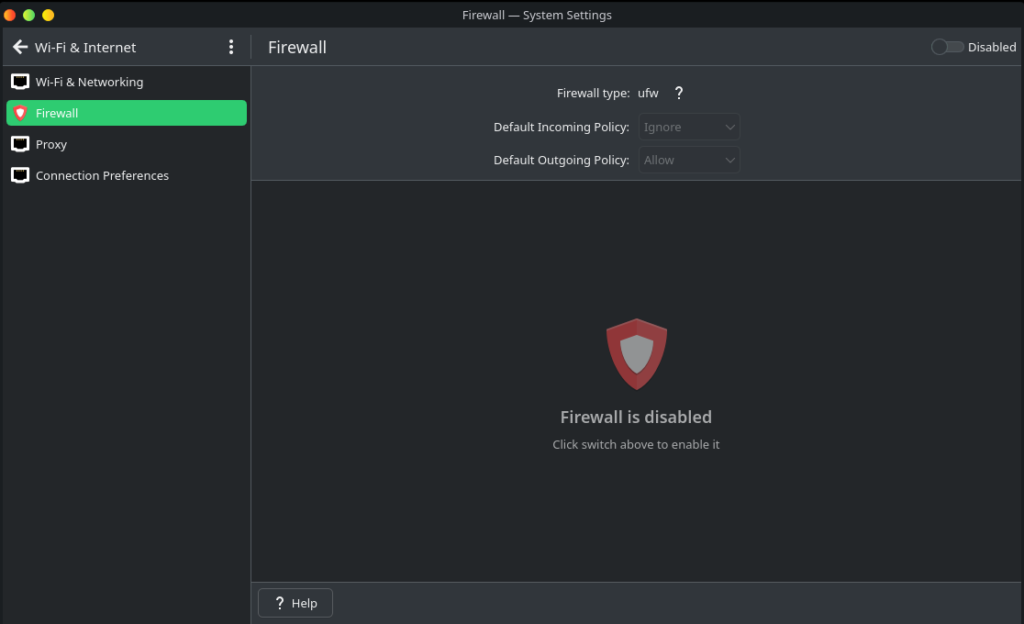Screen dimensions: 1024x624
Task: Enable the firewall toggle switch
Action: pos(946,47)
